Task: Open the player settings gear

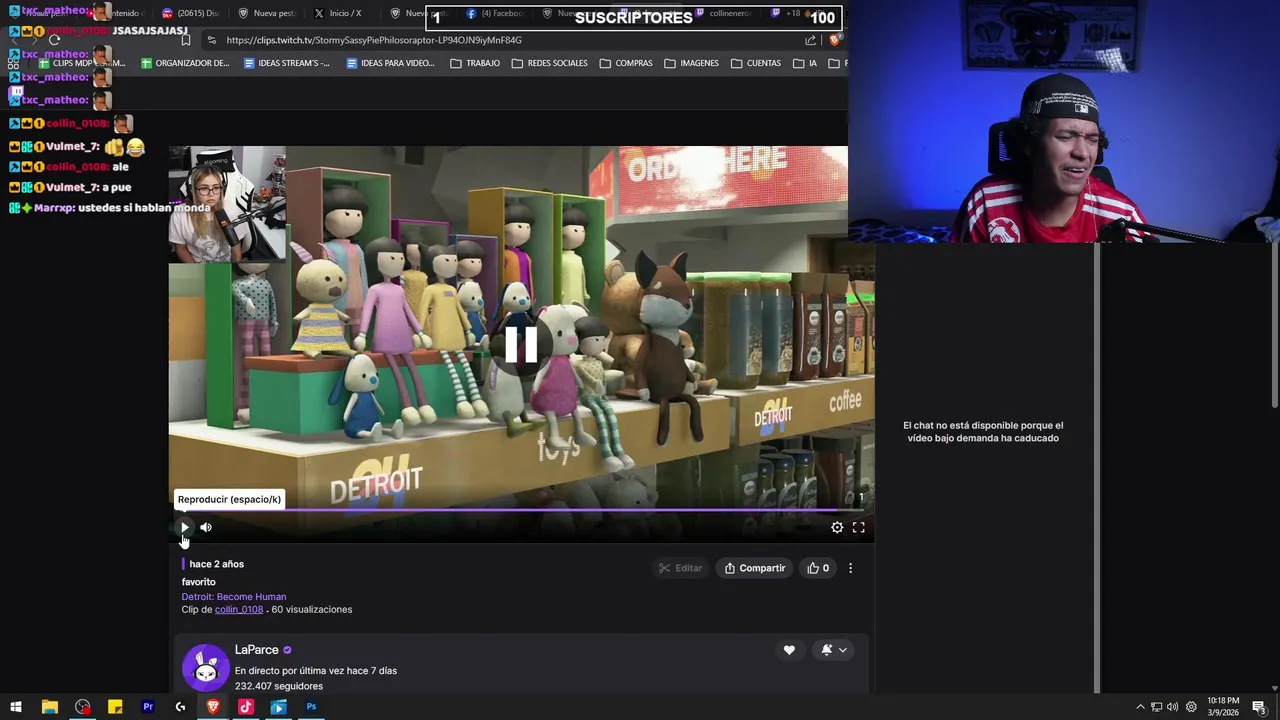Action: pos(837,527)
